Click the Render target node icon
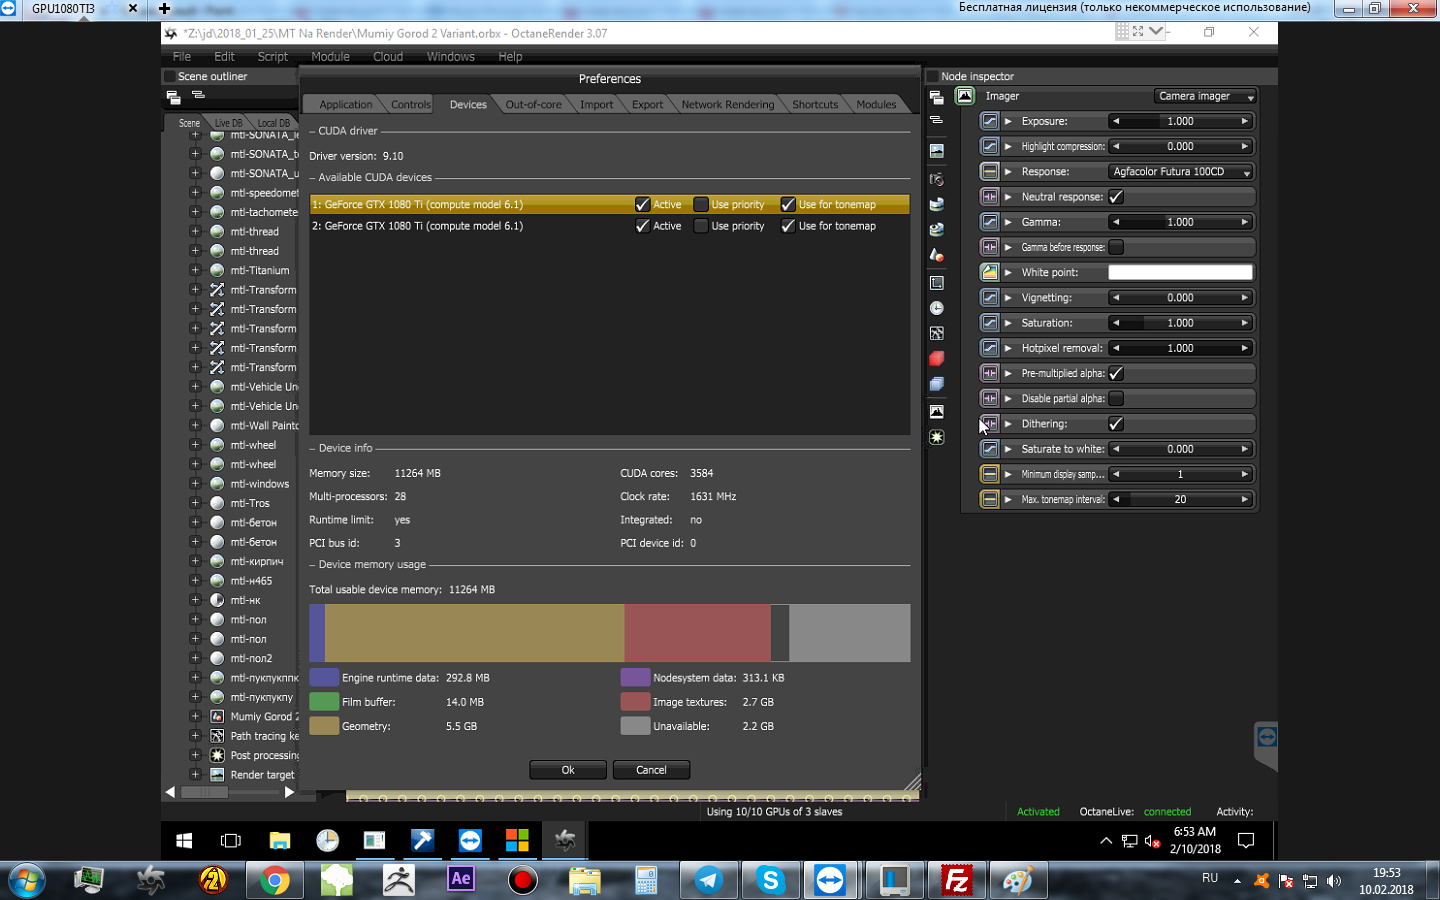This screenshot has height=900, width=1440. pyautogui.click(x=217, y=774)
